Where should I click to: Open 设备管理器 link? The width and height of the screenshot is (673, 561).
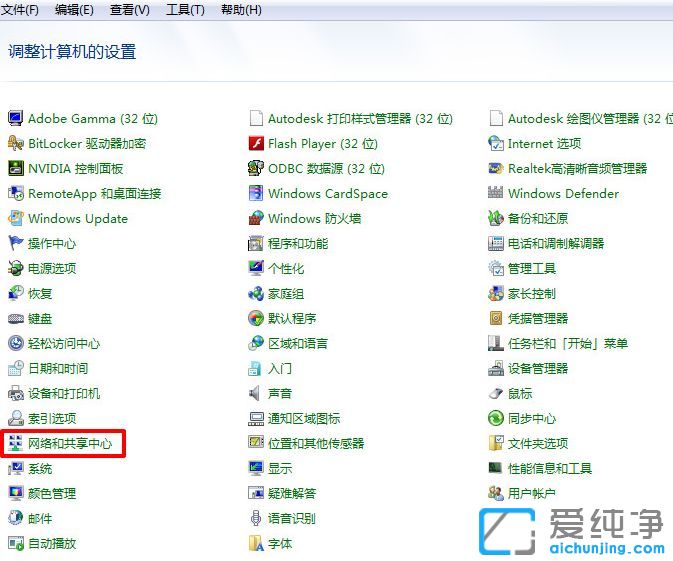point(538,368)
